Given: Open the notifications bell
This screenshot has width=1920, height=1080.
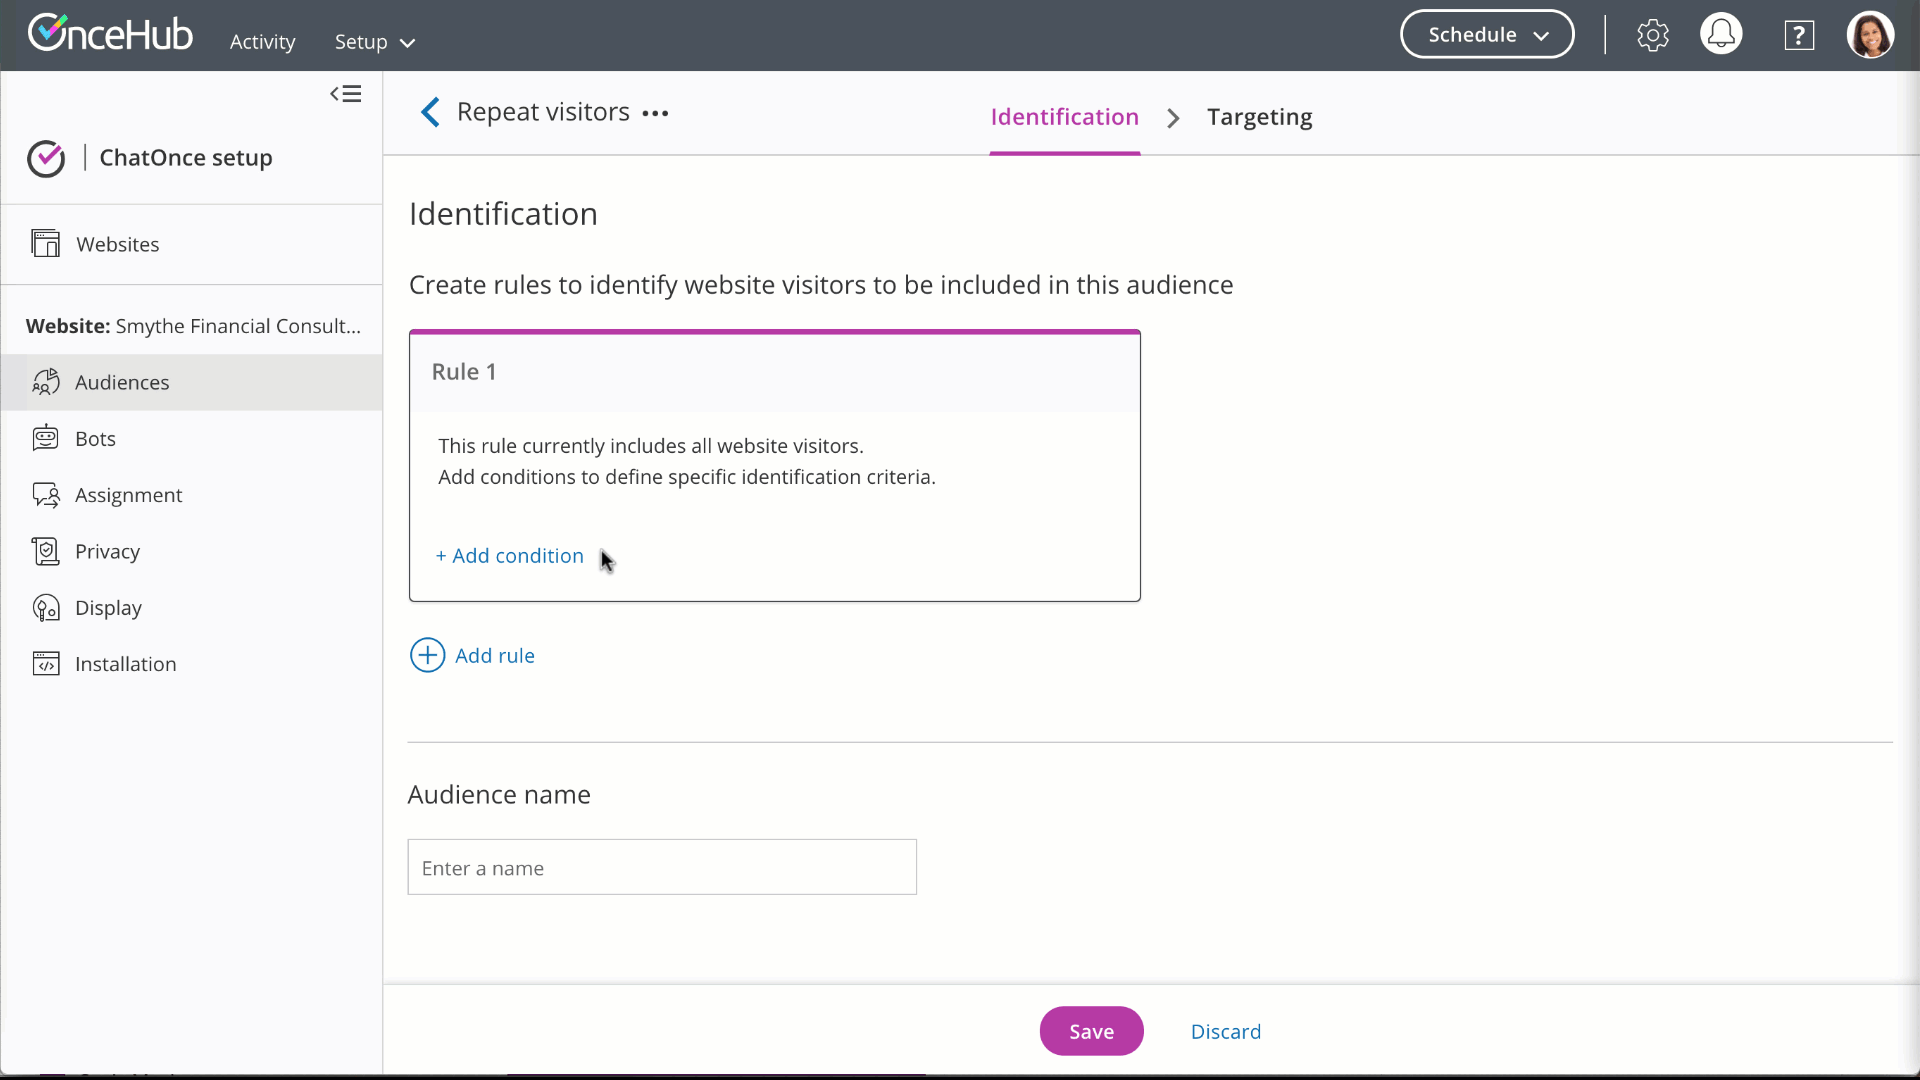Looking at the screenshot, I should tap(1721, 35).
